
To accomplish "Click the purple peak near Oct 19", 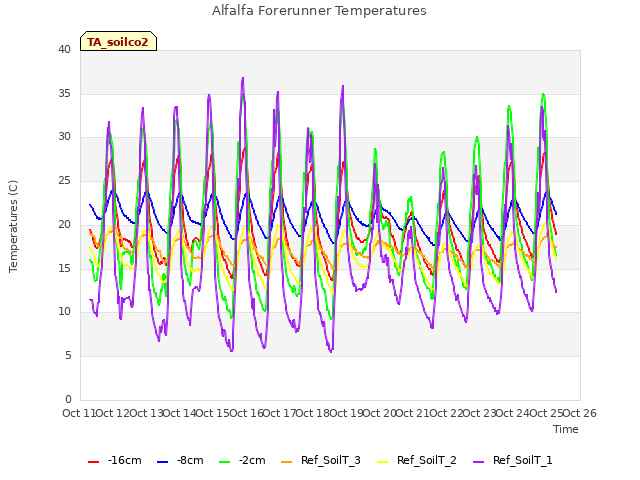I will tap(343, 86).
